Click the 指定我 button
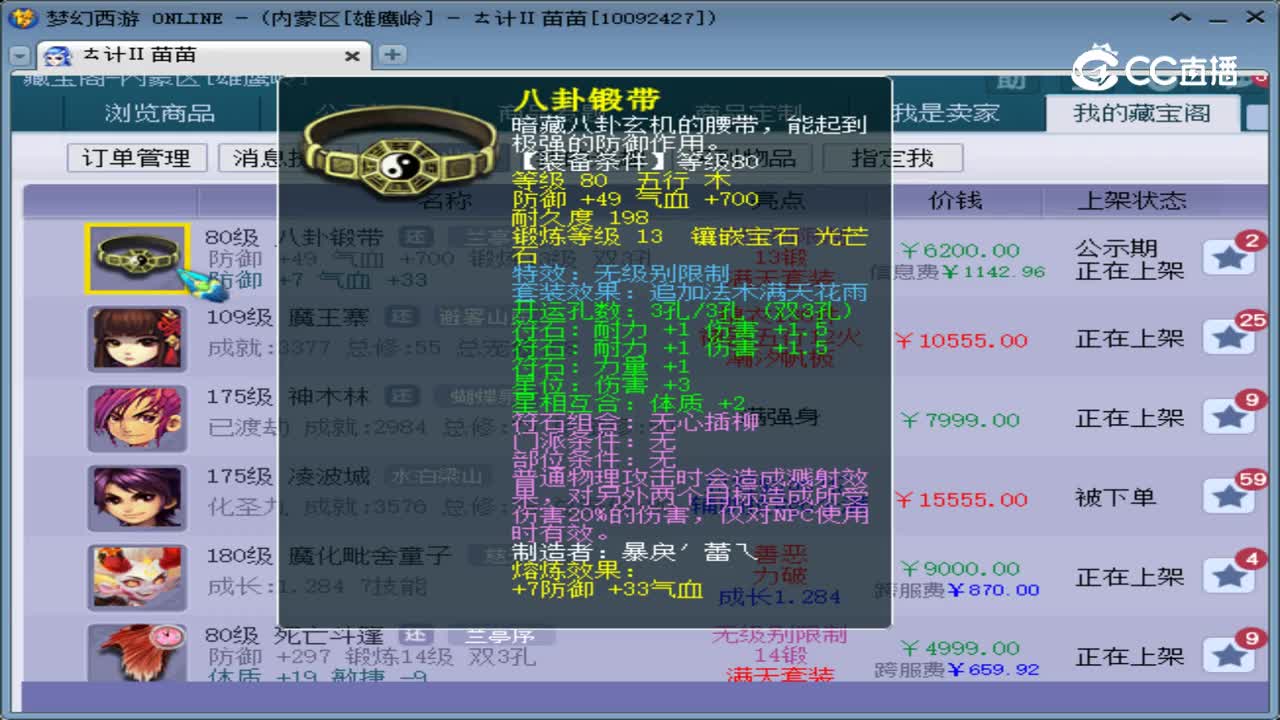This screenshot has width=1280, height=720. [x=893, y=157]
